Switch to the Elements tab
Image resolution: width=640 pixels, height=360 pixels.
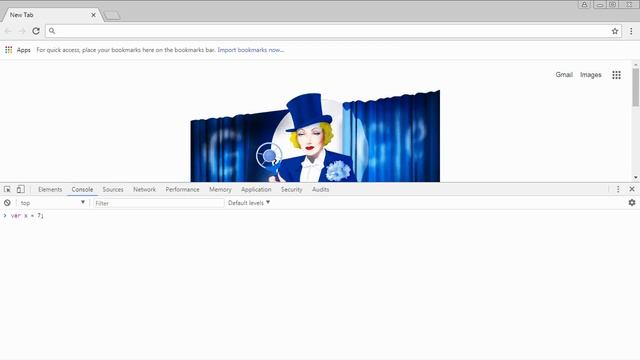tap(50, 189)
